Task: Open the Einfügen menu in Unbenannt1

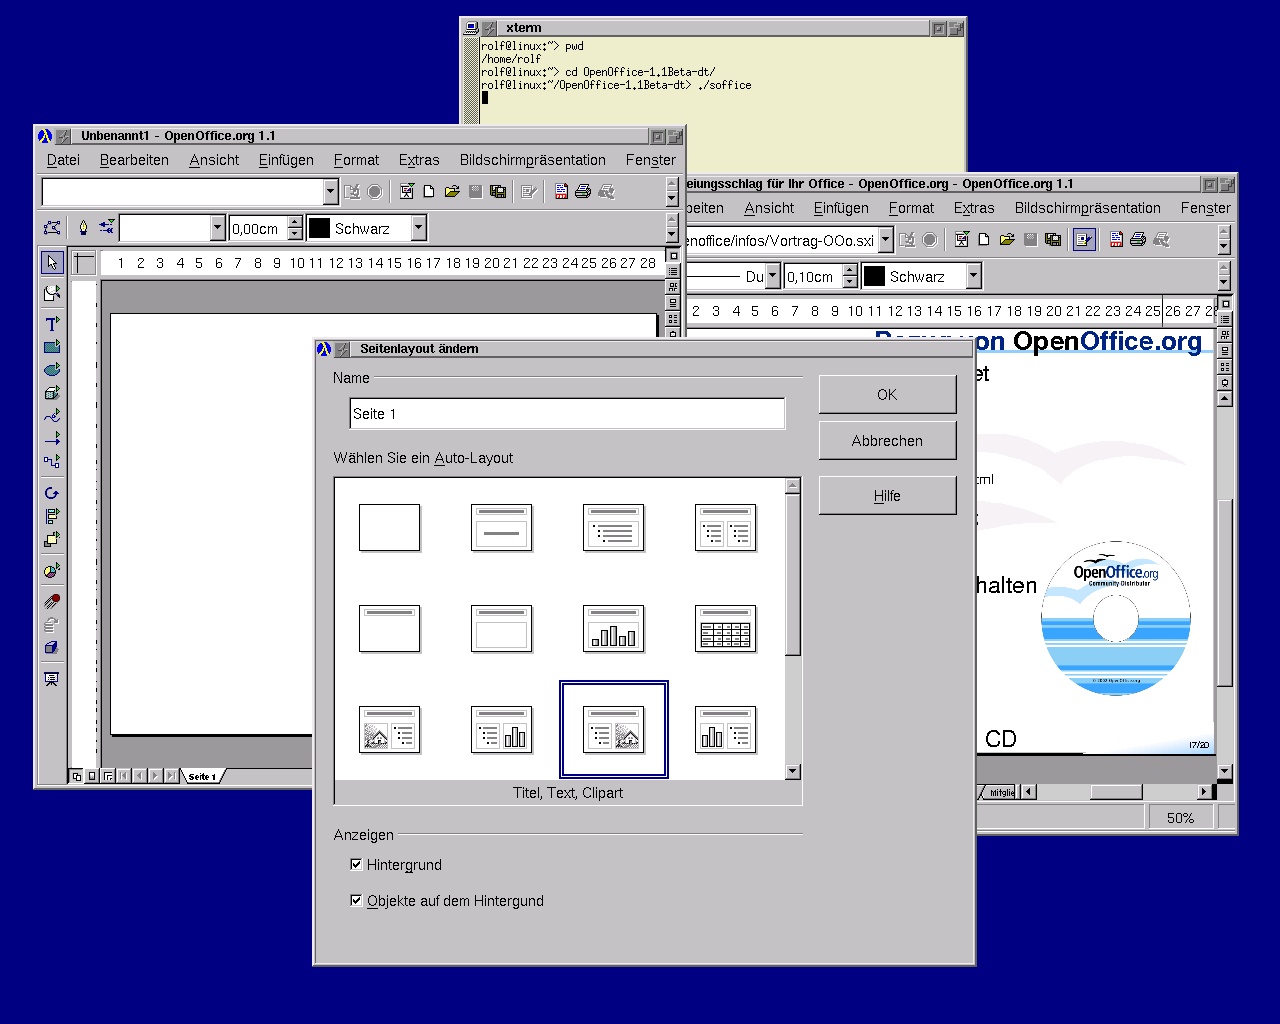Action: tap(286, 160)
